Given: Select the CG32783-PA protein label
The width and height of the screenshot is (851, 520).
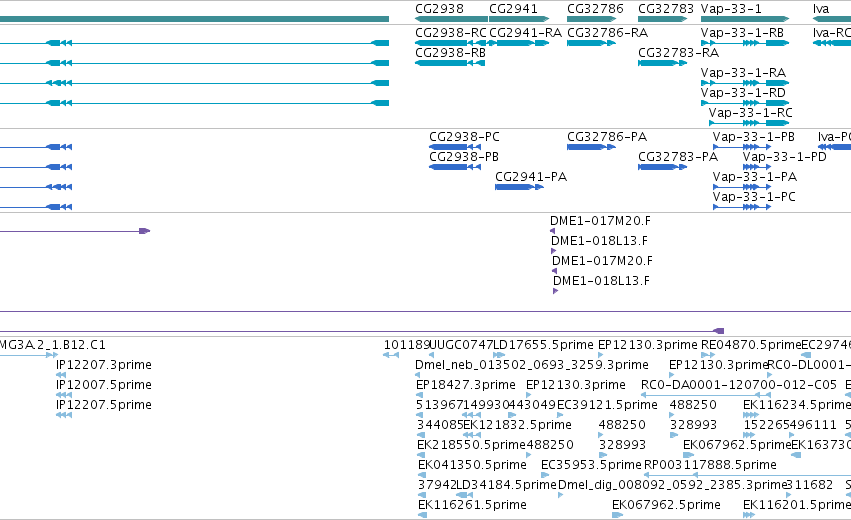Looking at the screenshot, I should tap(678, 157).
